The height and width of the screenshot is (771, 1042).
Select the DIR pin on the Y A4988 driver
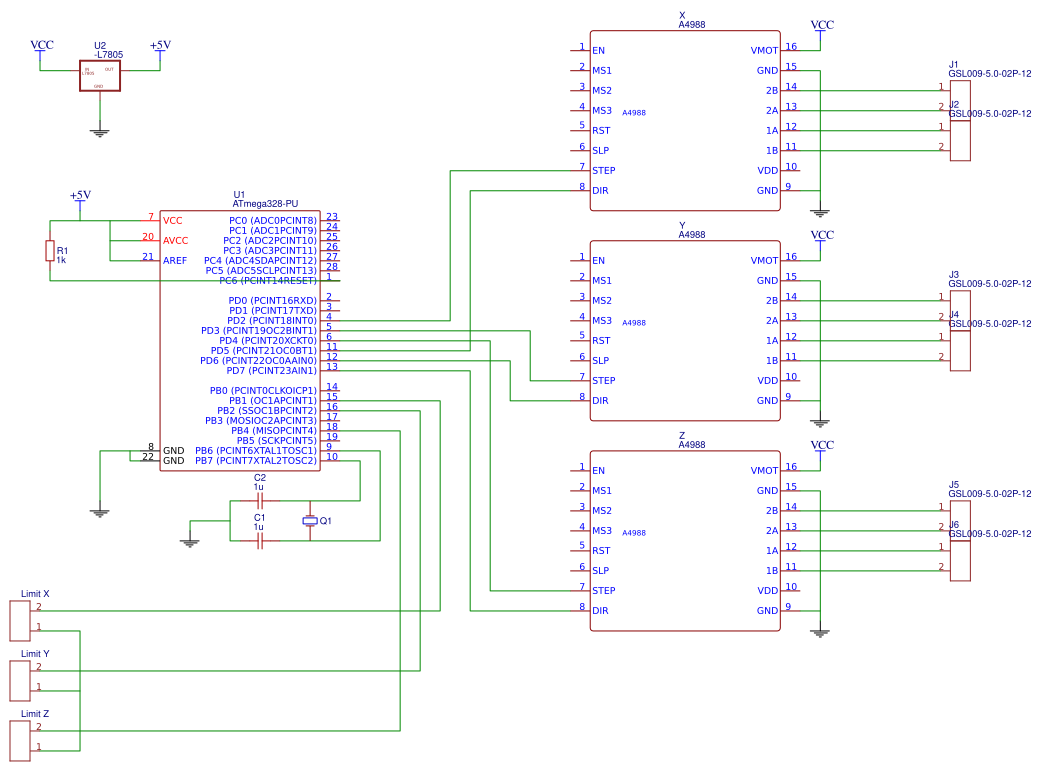[x=600, y=400]
